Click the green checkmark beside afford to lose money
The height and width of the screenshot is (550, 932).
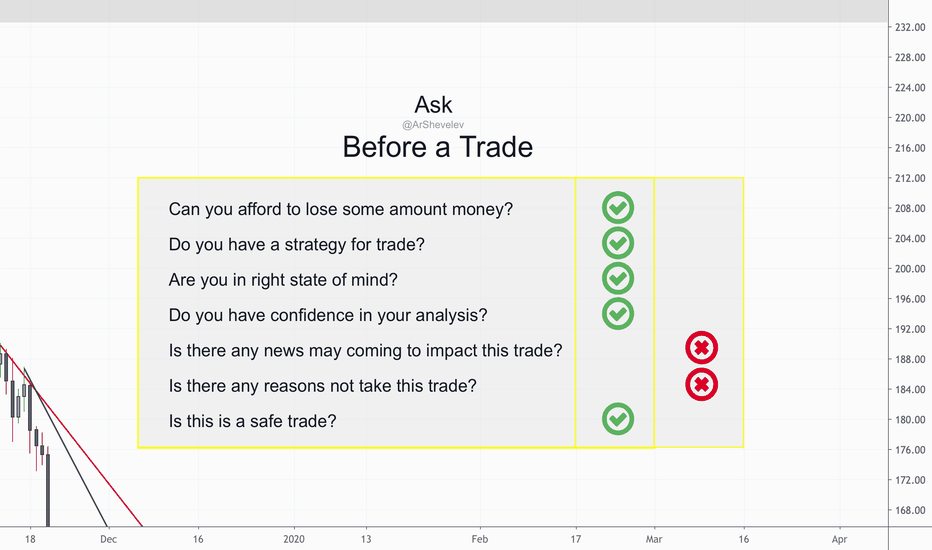[x=618, y=208]
